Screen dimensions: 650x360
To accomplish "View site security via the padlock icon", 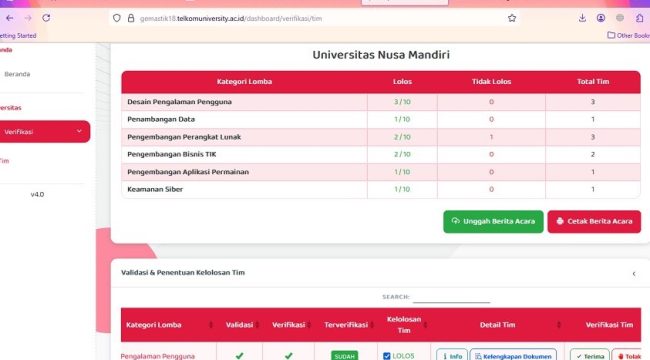I will pos(131,18).
